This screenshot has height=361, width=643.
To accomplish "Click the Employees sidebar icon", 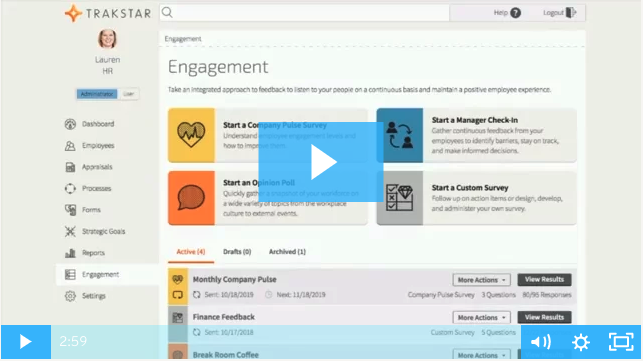I will (x=70, y=146).
